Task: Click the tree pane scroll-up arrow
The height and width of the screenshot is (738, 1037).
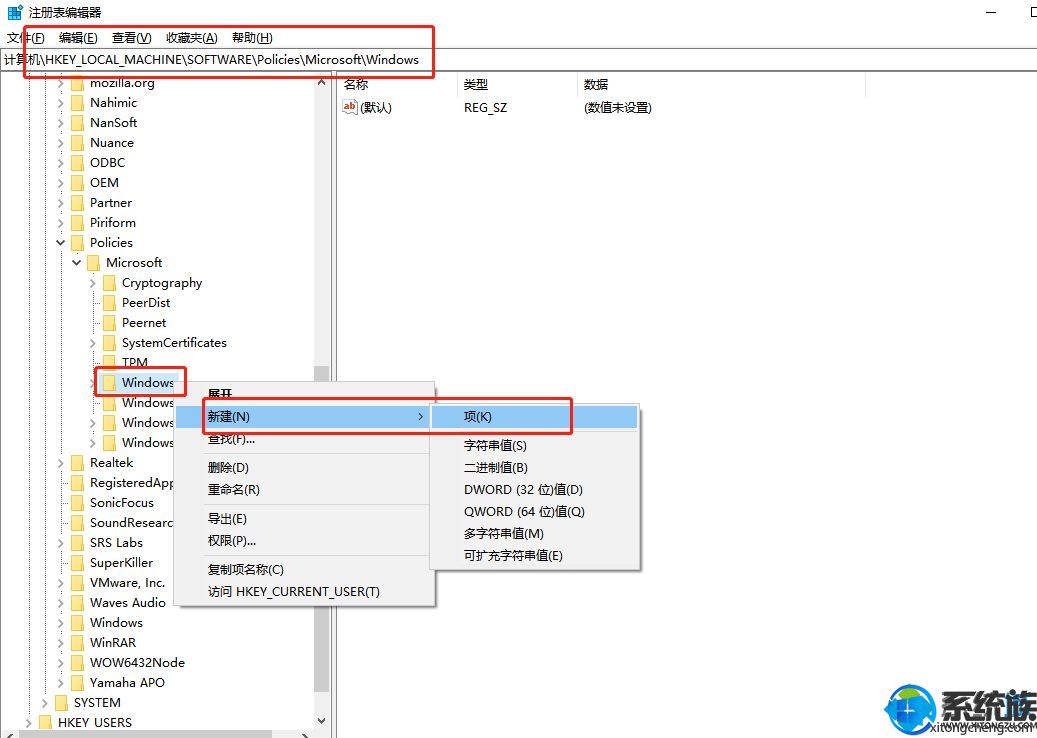Action: coord(321,82)
